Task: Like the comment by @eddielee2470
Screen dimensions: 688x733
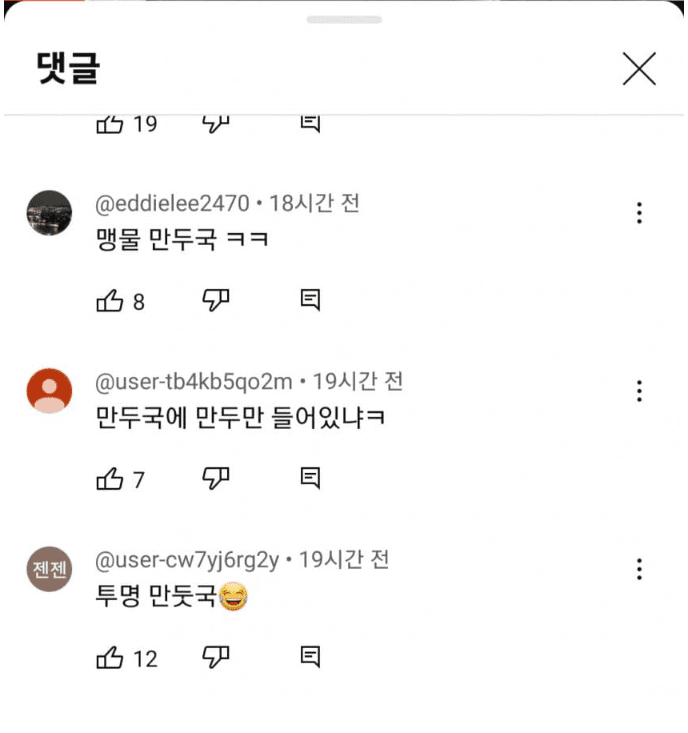Action: tap(110, 301)
